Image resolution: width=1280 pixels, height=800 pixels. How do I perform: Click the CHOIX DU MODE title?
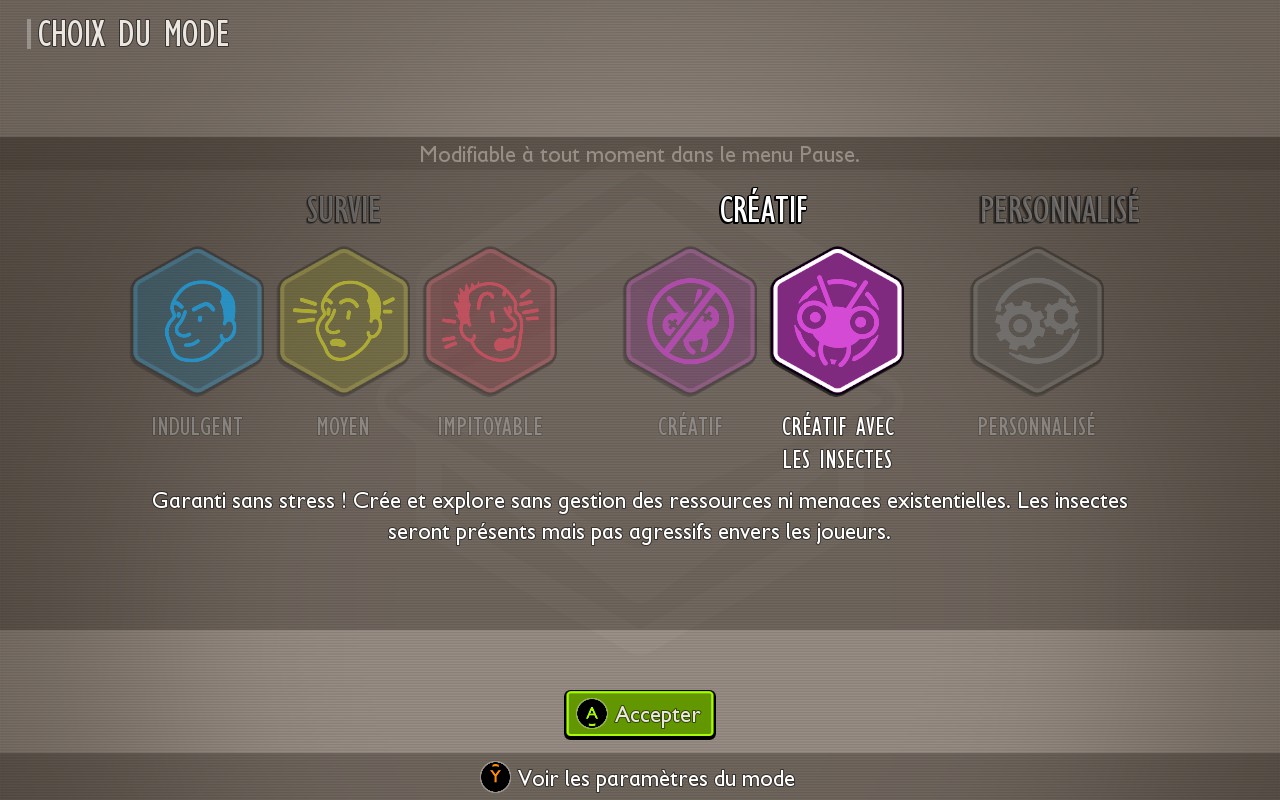[x=133, y=34]
